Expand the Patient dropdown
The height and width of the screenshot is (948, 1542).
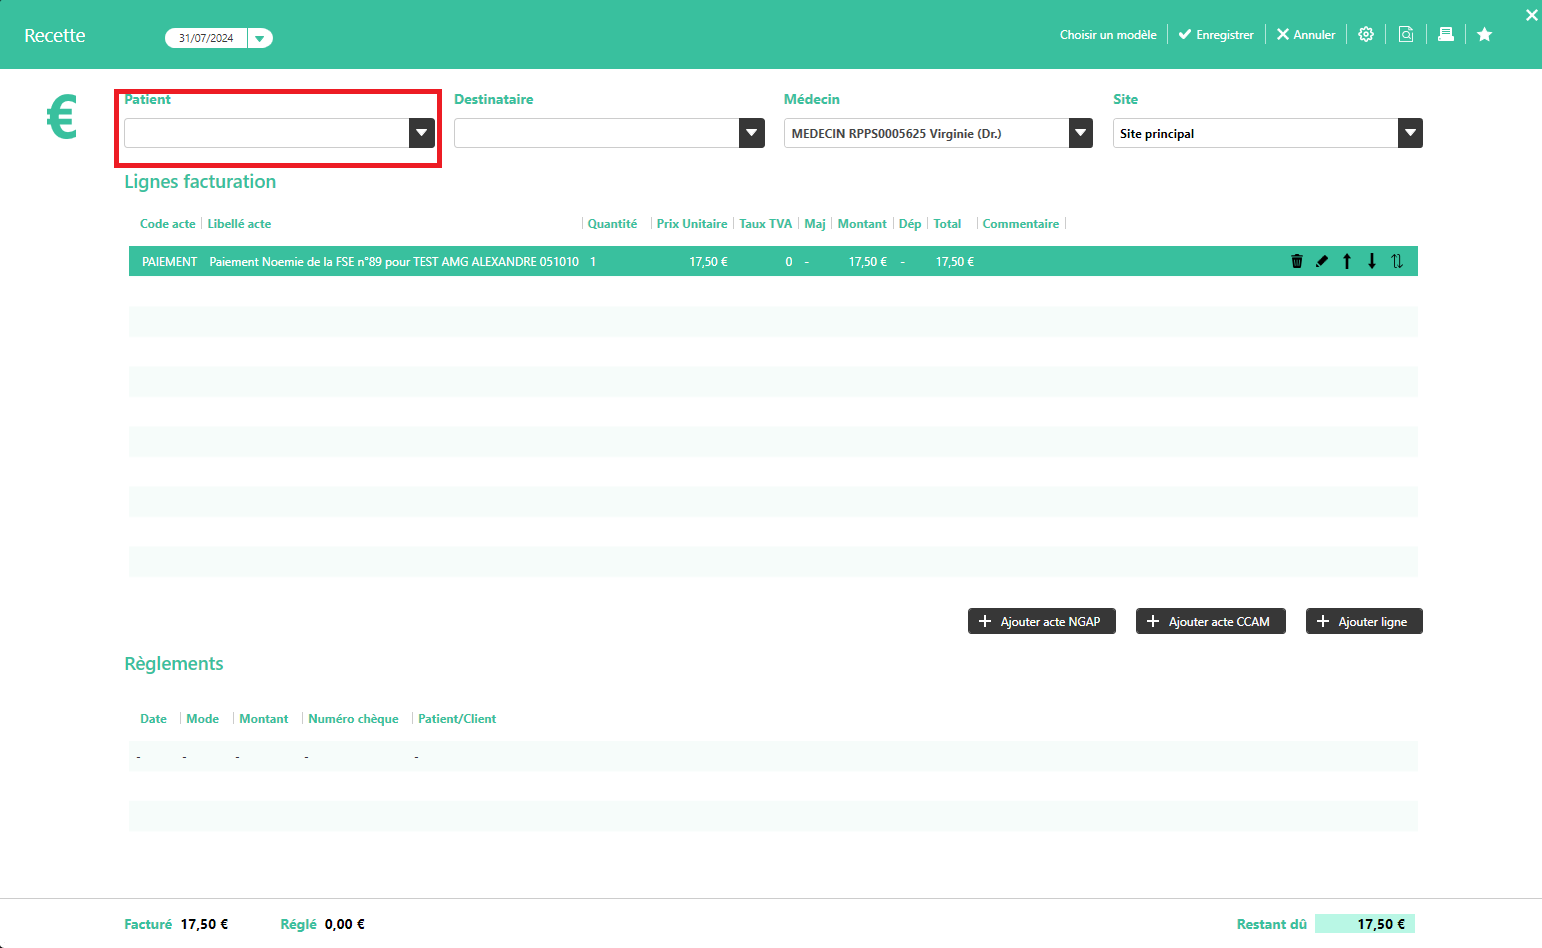click(x=421, y=133)
